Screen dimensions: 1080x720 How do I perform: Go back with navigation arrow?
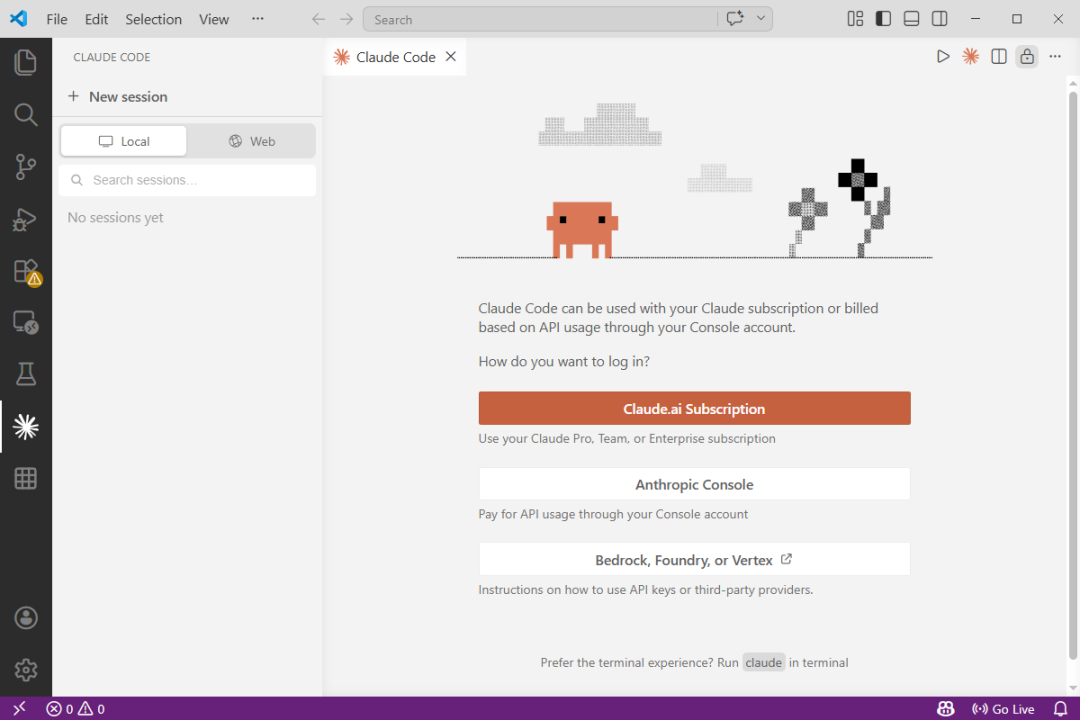click(x=318, y=19)
